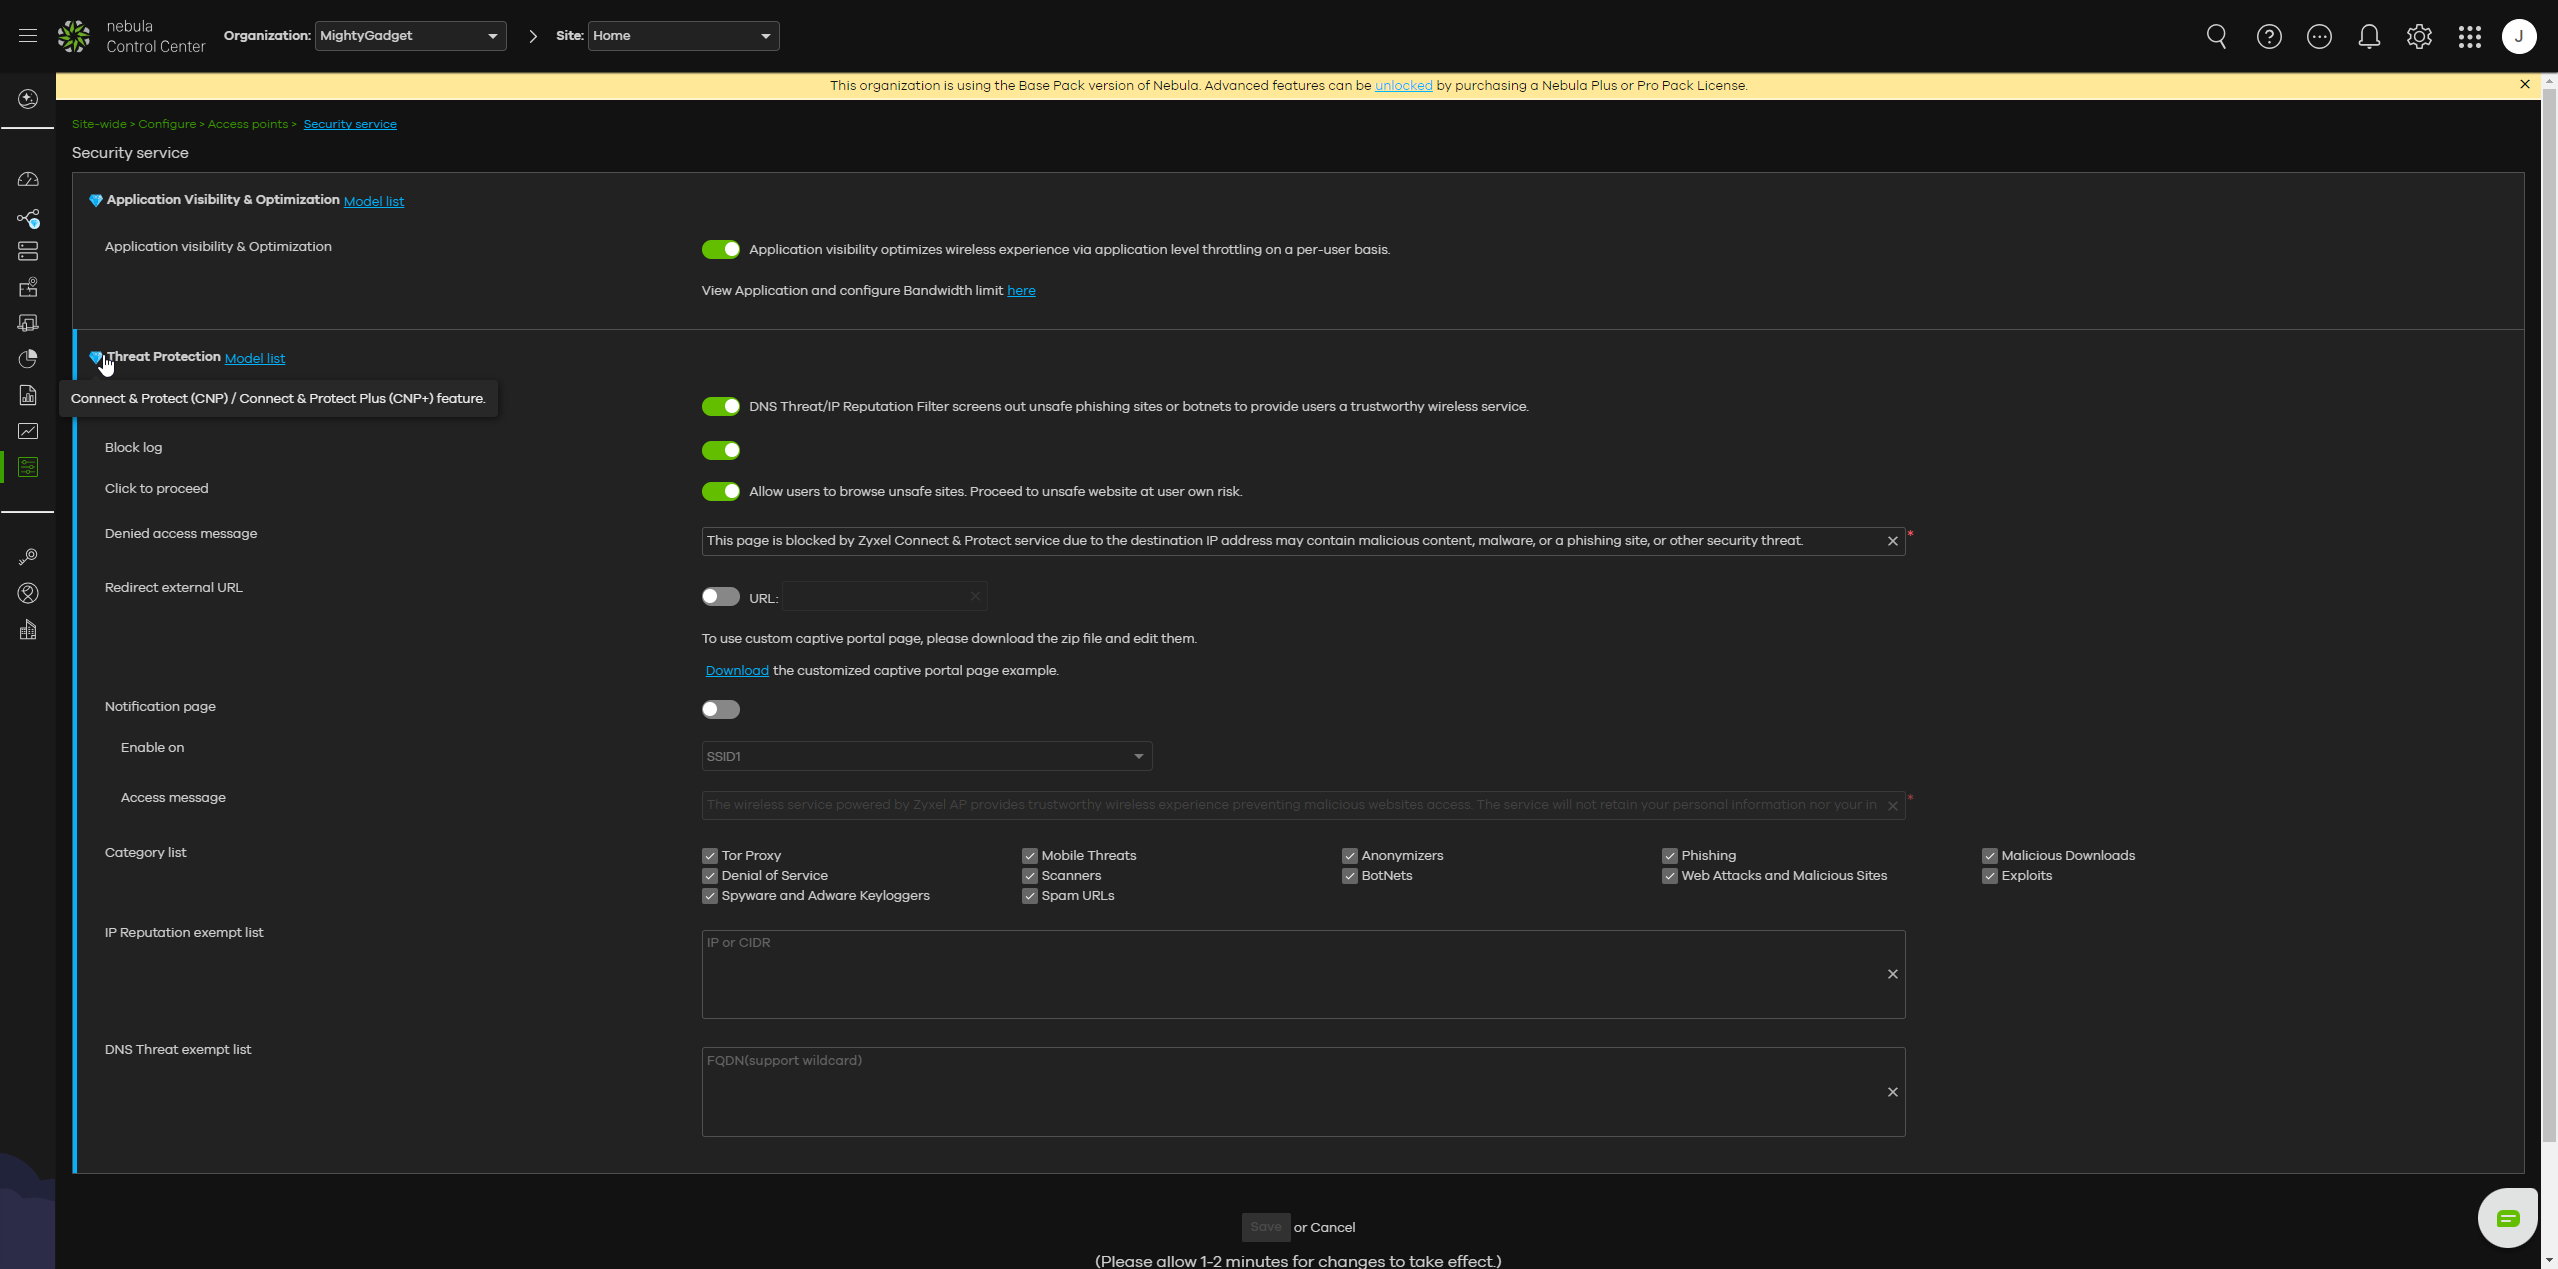The image size is (2558, 1269).
Task: Open the Organization MightyGadget dropdown
Action: click(x=410, y=36)
